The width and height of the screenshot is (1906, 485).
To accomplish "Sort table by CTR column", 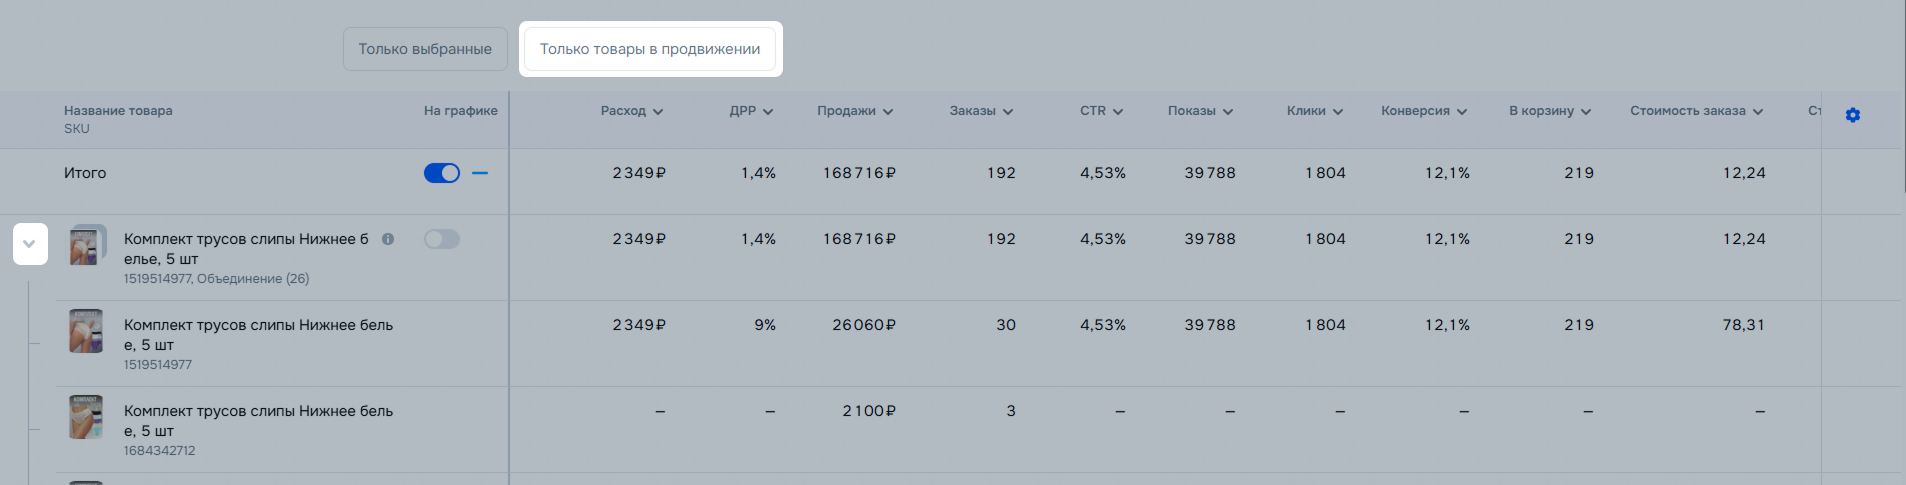I will pos(1101,111).
